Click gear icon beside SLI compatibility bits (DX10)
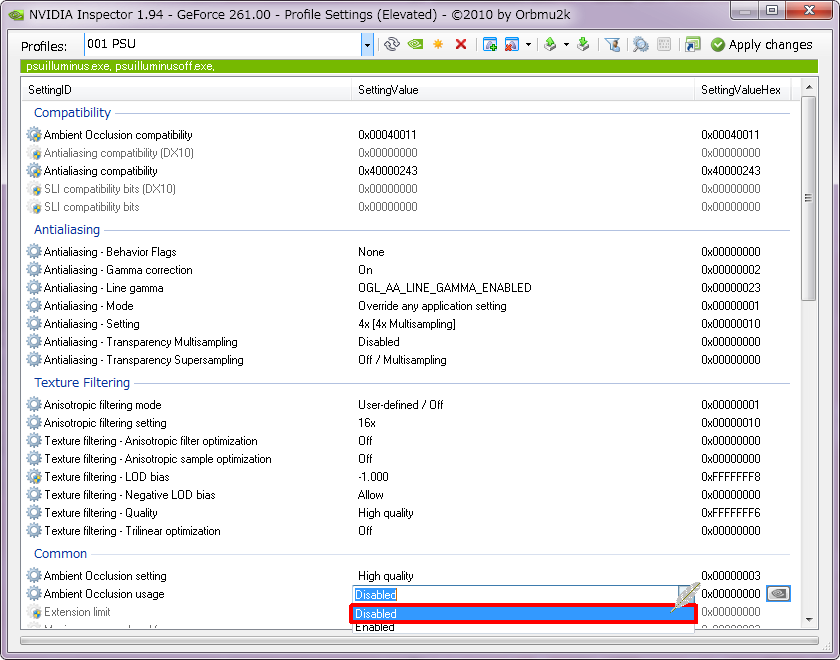 (34, 189)
